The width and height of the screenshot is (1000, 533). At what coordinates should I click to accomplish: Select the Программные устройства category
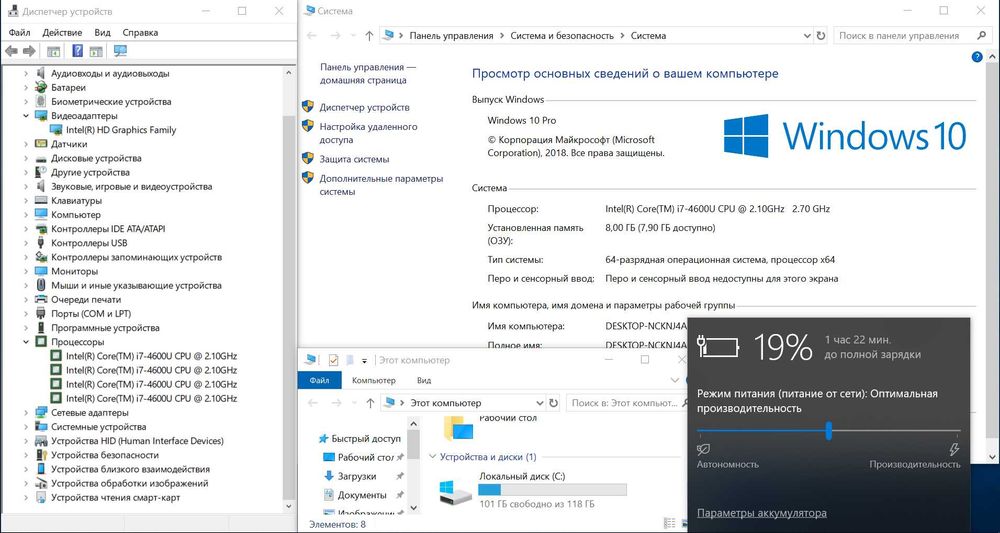(x=105, y=328)
